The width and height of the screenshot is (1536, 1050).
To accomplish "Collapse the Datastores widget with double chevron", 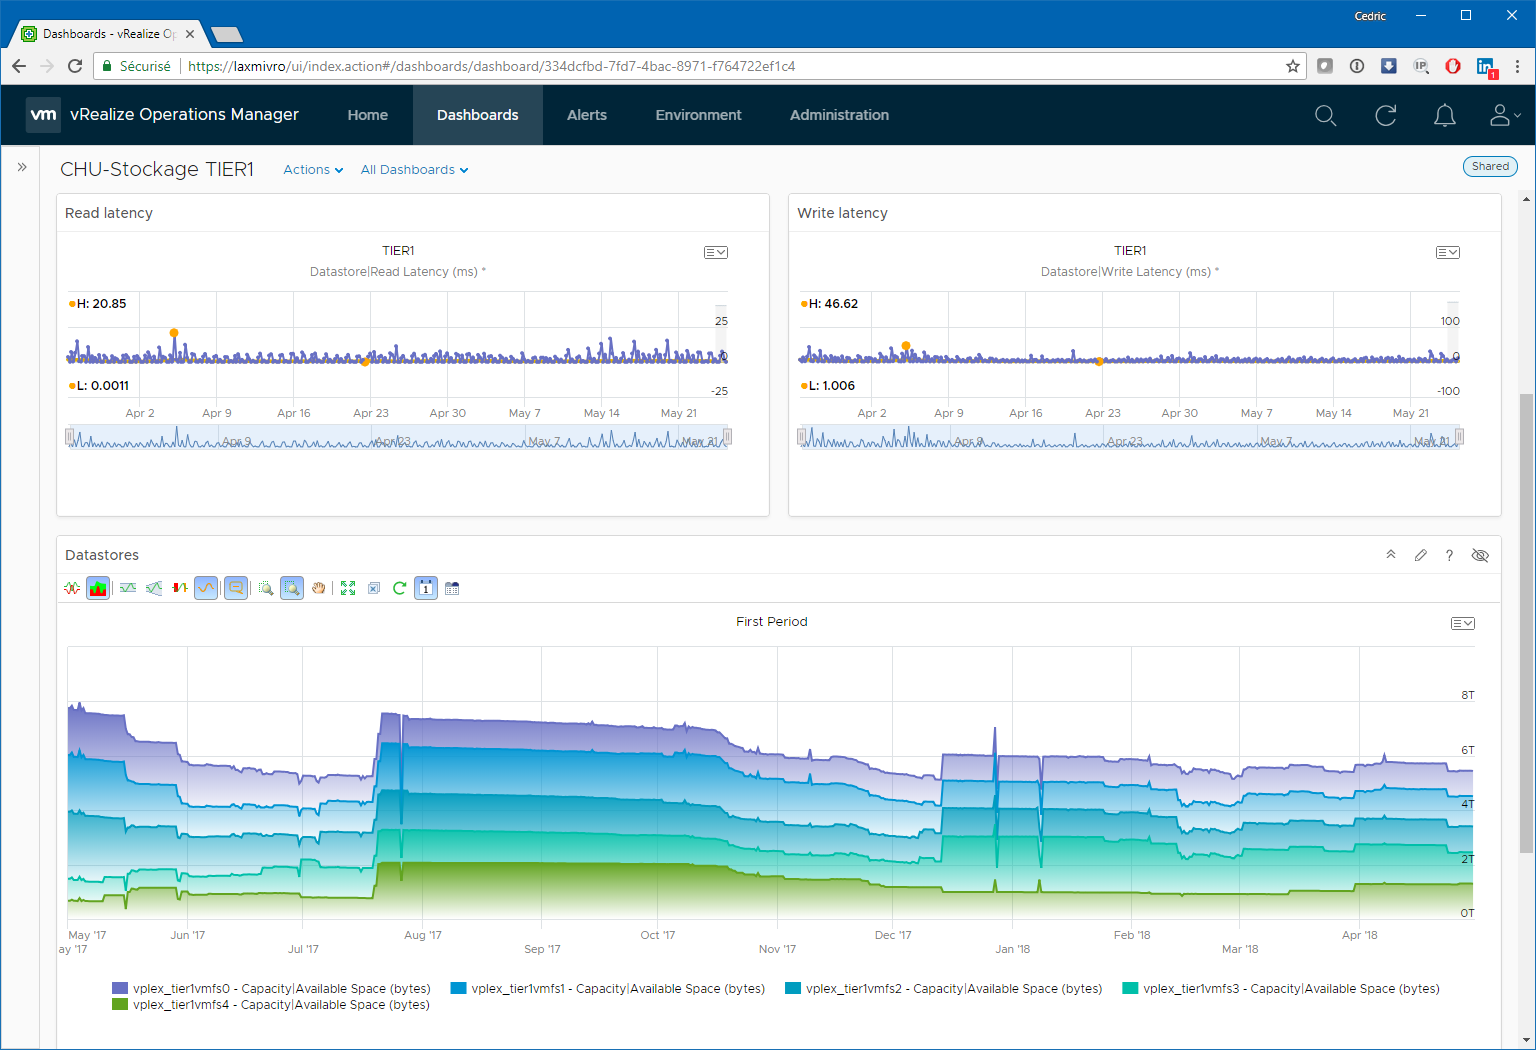I will tap(1390, 555).
